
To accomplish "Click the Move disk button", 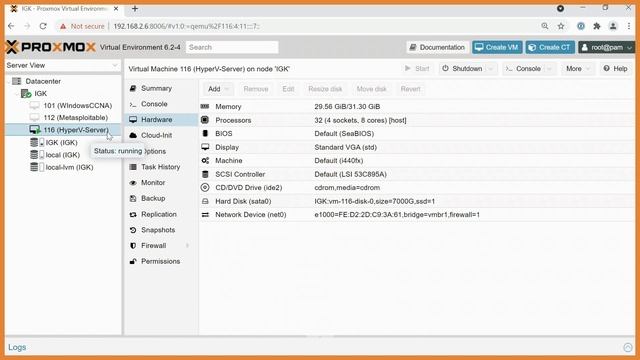I will [371, 89].
